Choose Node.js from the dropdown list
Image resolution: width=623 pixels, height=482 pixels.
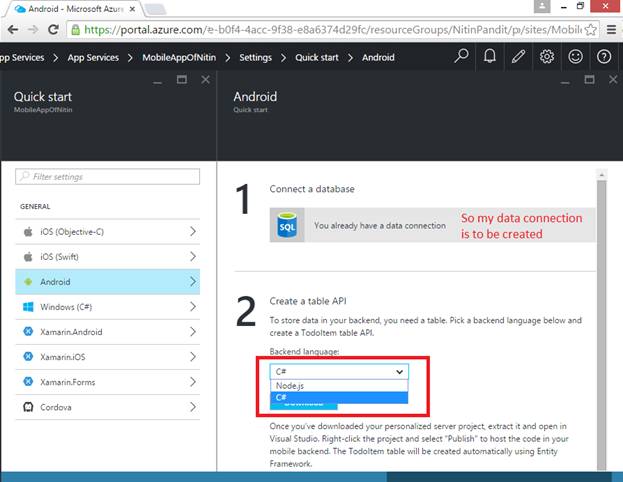339,385
